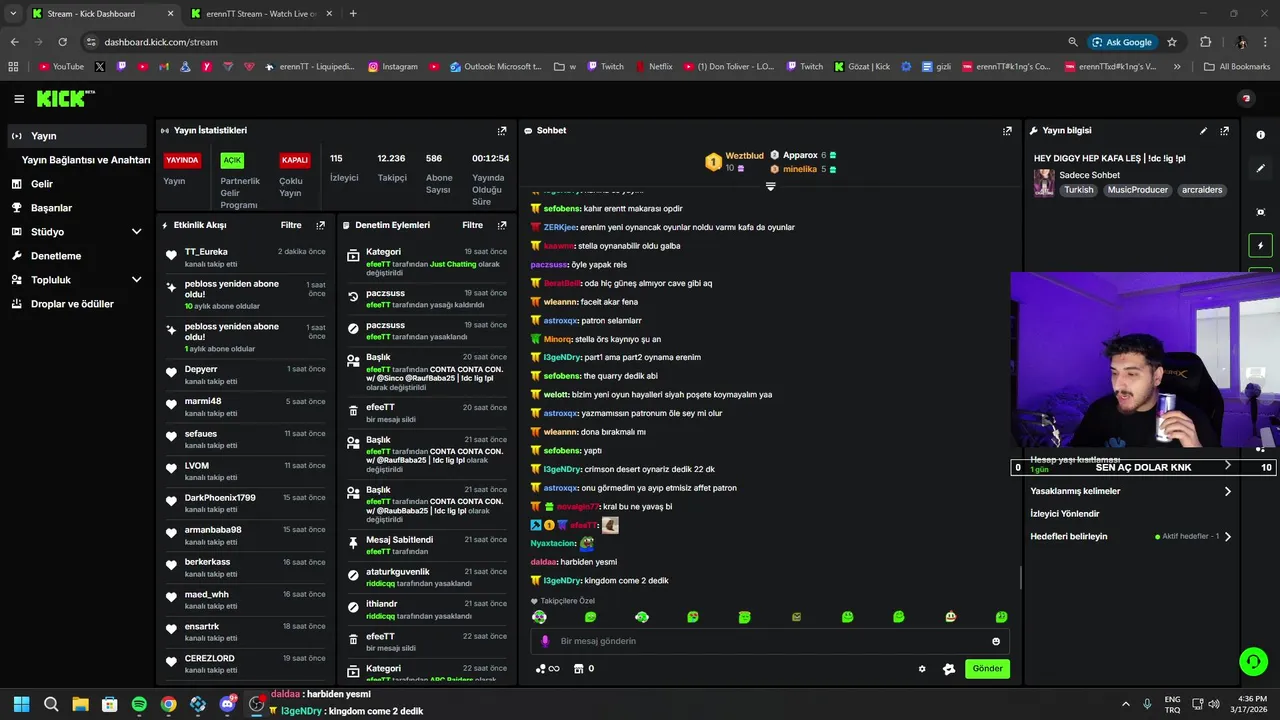1280x720 pixels.
Task: Open the All Bookmarks folder
Action: 1237,67
